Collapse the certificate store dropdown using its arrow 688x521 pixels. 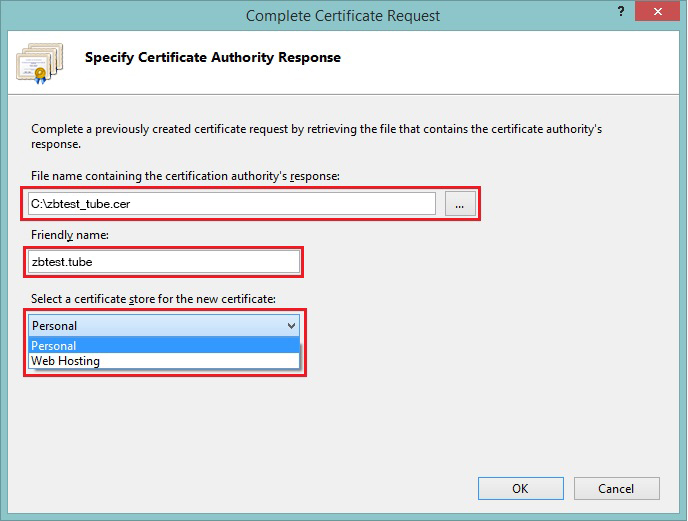[x=291, y=325]
